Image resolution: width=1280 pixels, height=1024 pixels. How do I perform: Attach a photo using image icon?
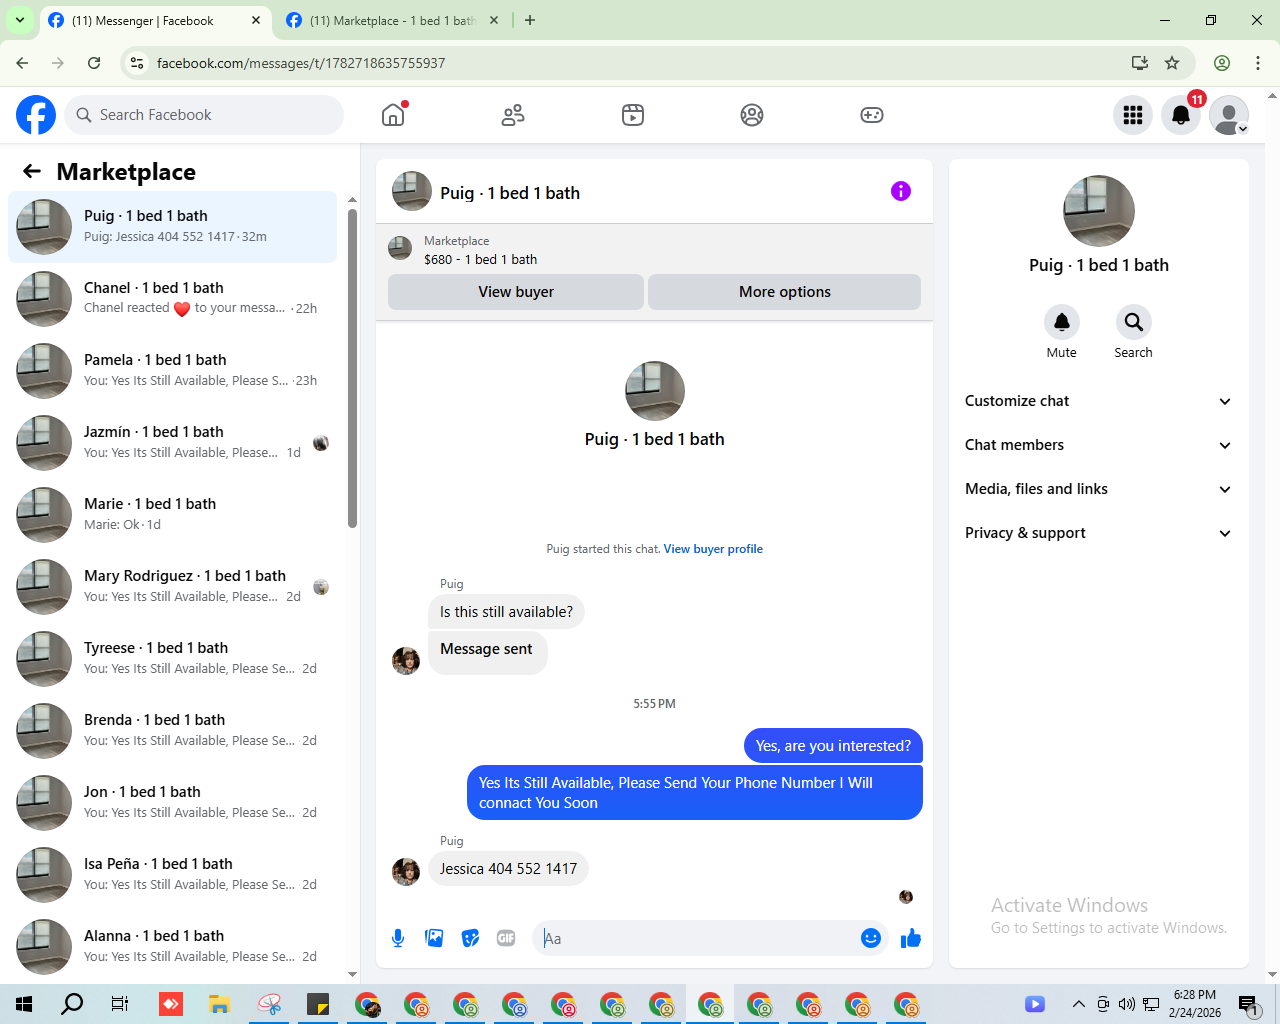click(434, 938)
